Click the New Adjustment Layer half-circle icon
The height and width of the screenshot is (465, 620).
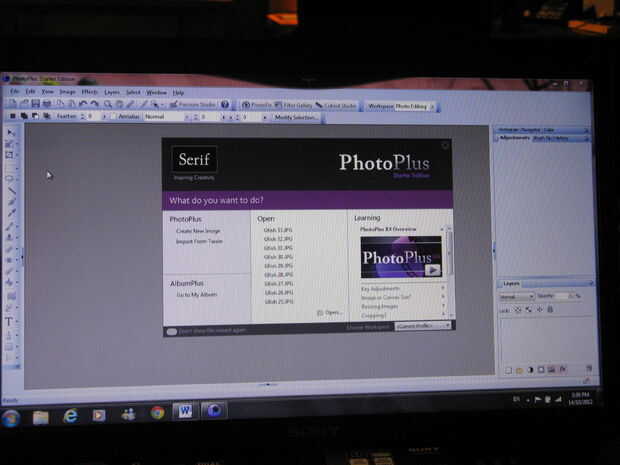[530, 370]
